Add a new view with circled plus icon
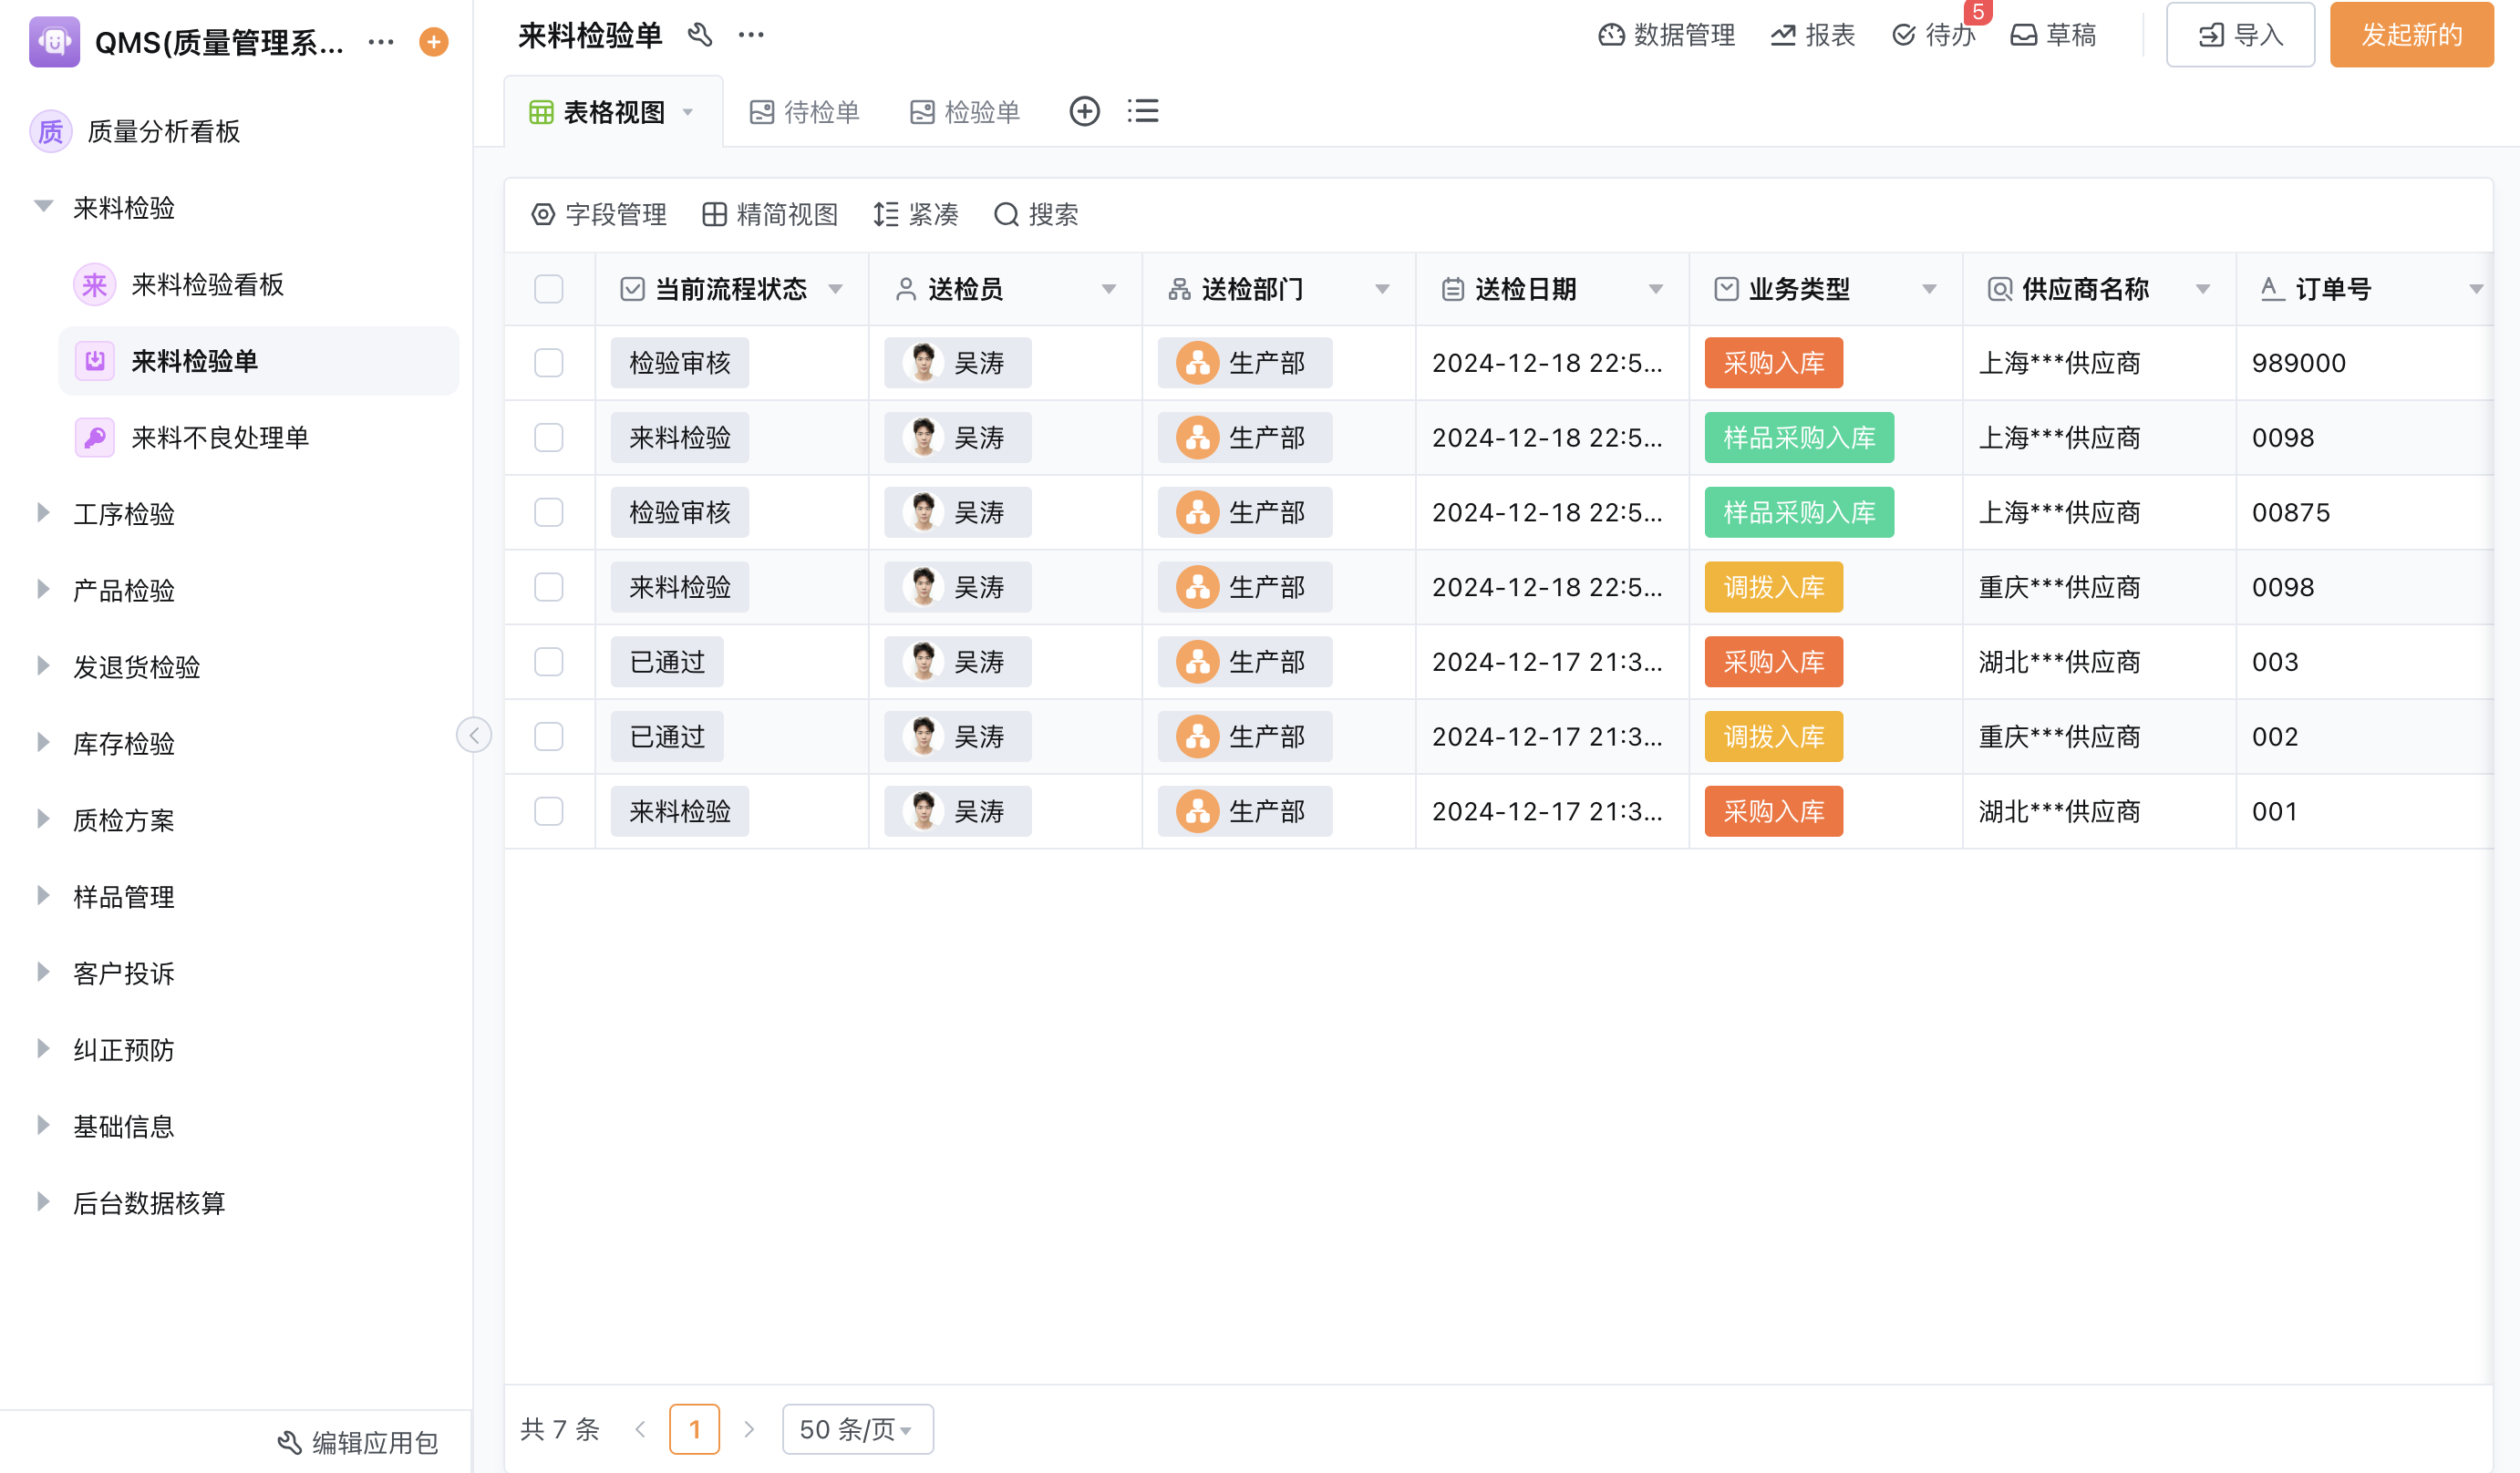The image size is (2520, 1473). point(1084,111)
